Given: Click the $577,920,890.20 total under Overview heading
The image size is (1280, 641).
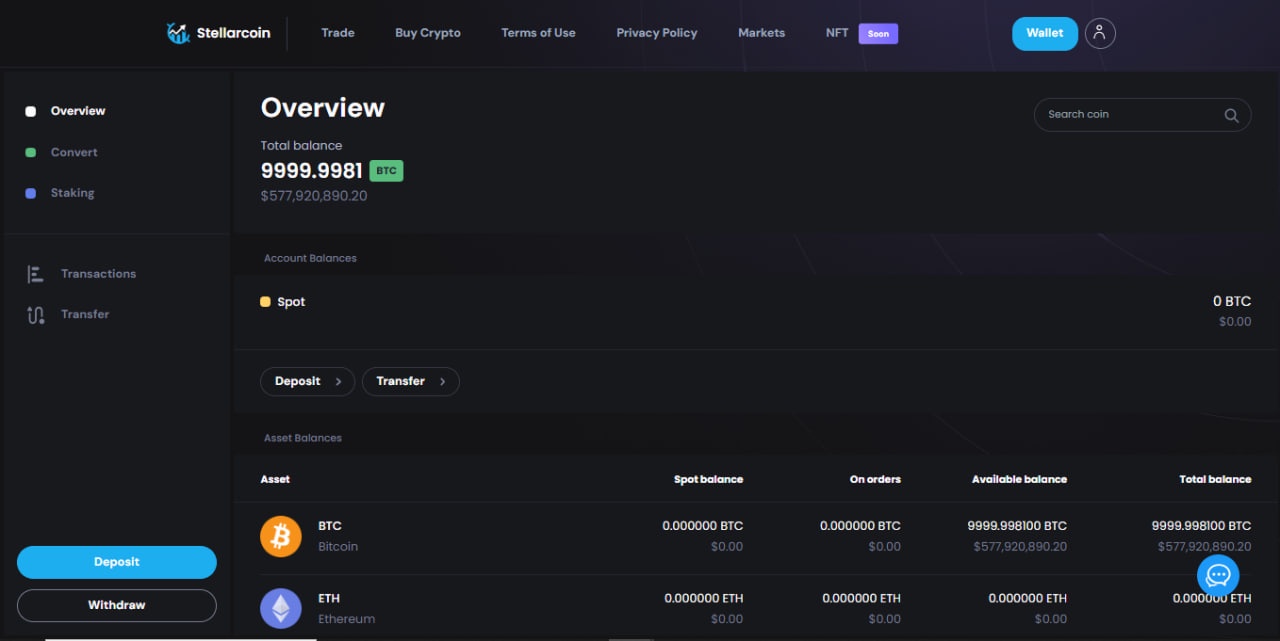Looking at the screenshot, I should (314, 196).
